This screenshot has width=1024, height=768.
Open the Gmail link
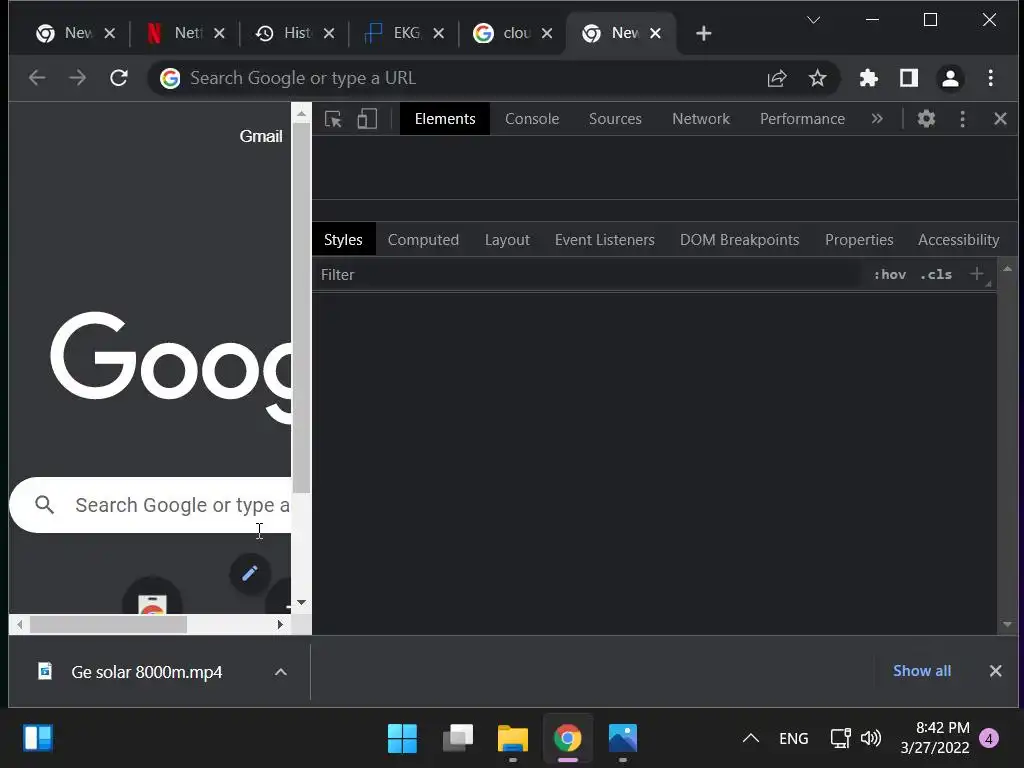click(x=261, y=136)
